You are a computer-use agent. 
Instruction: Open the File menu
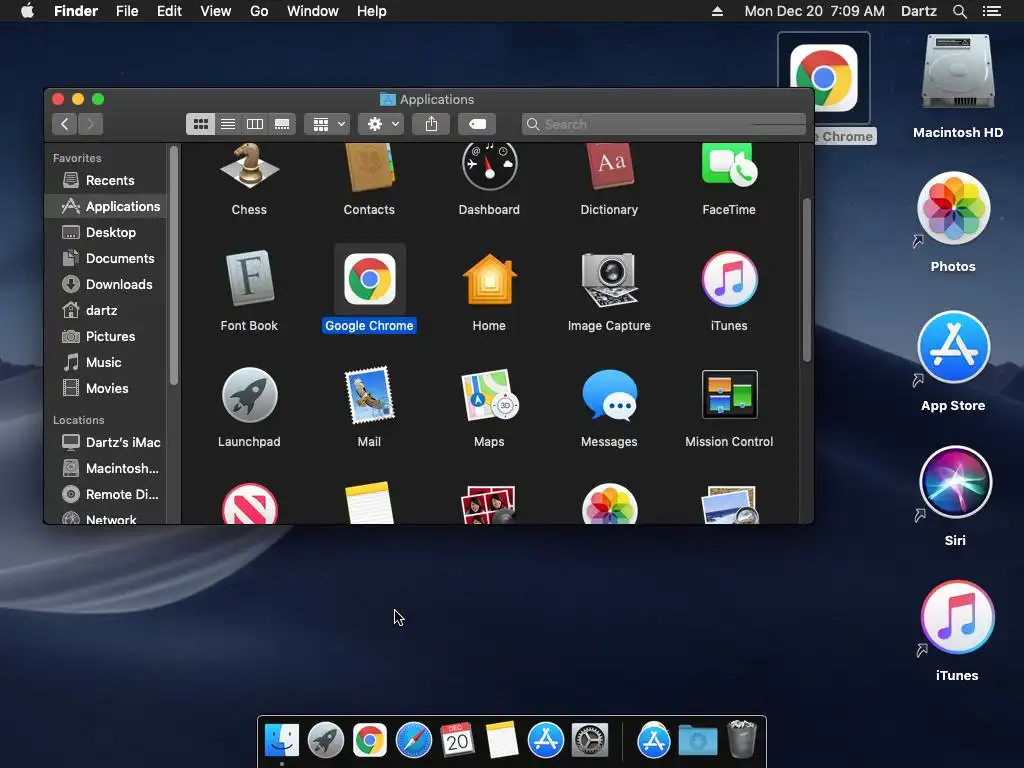pos(127,11)
